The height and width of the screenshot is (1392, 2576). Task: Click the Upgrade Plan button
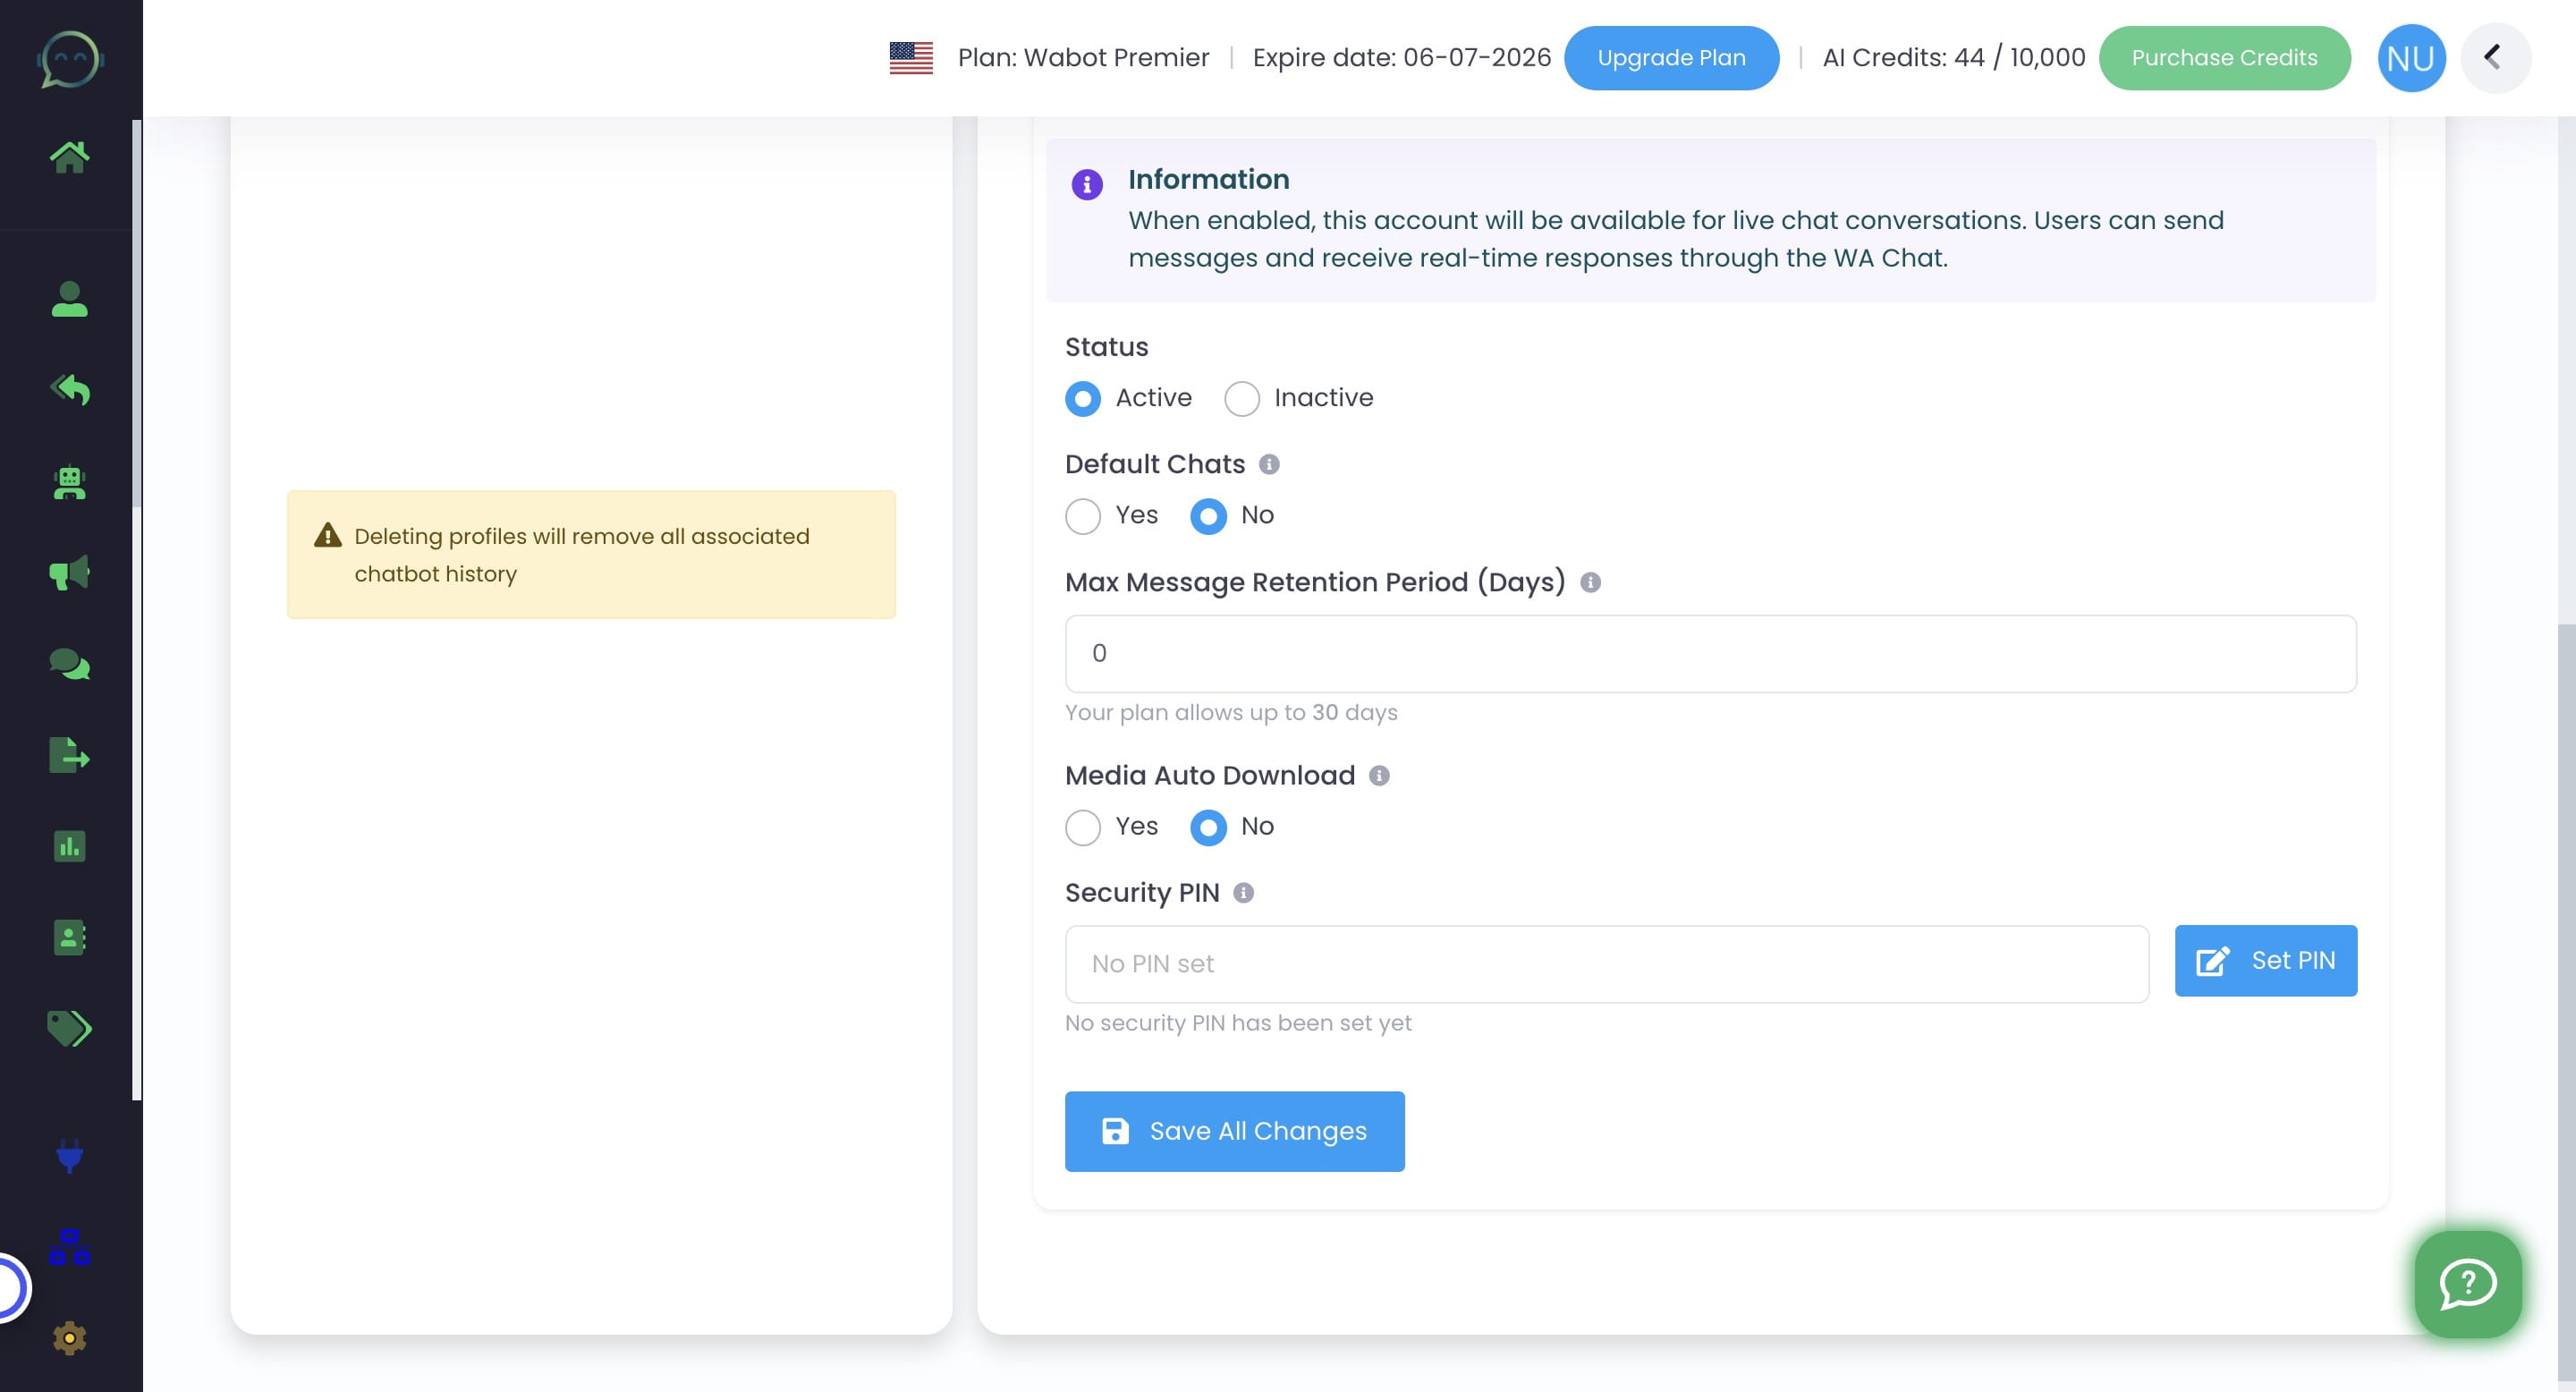tap(1670, 58)
